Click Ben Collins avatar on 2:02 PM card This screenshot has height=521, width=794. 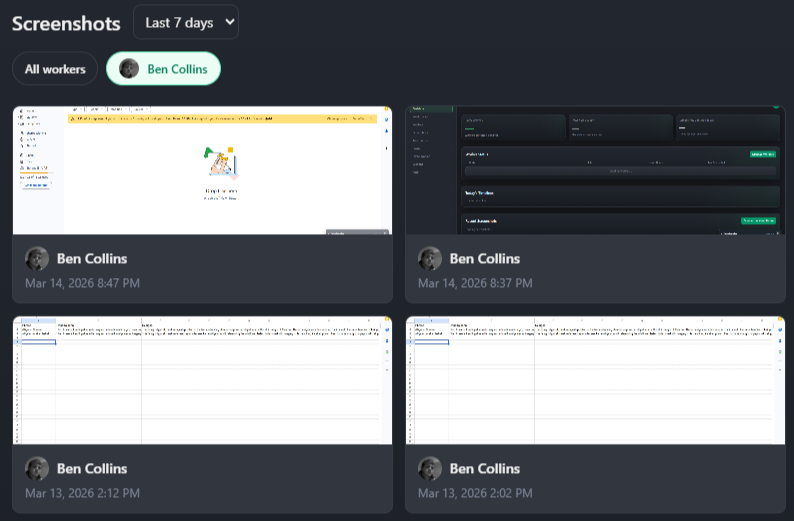pyautogui.click(x=430, y=469)
